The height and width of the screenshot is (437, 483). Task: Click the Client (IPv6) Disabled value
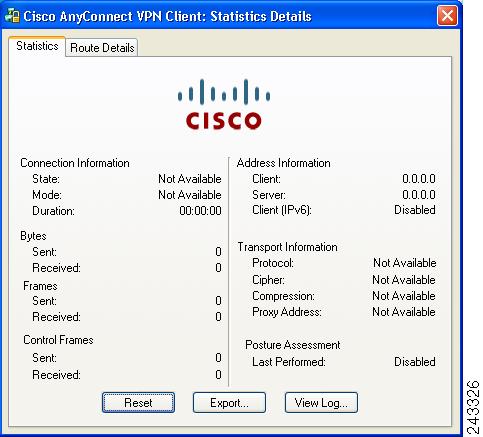point(415,210)
